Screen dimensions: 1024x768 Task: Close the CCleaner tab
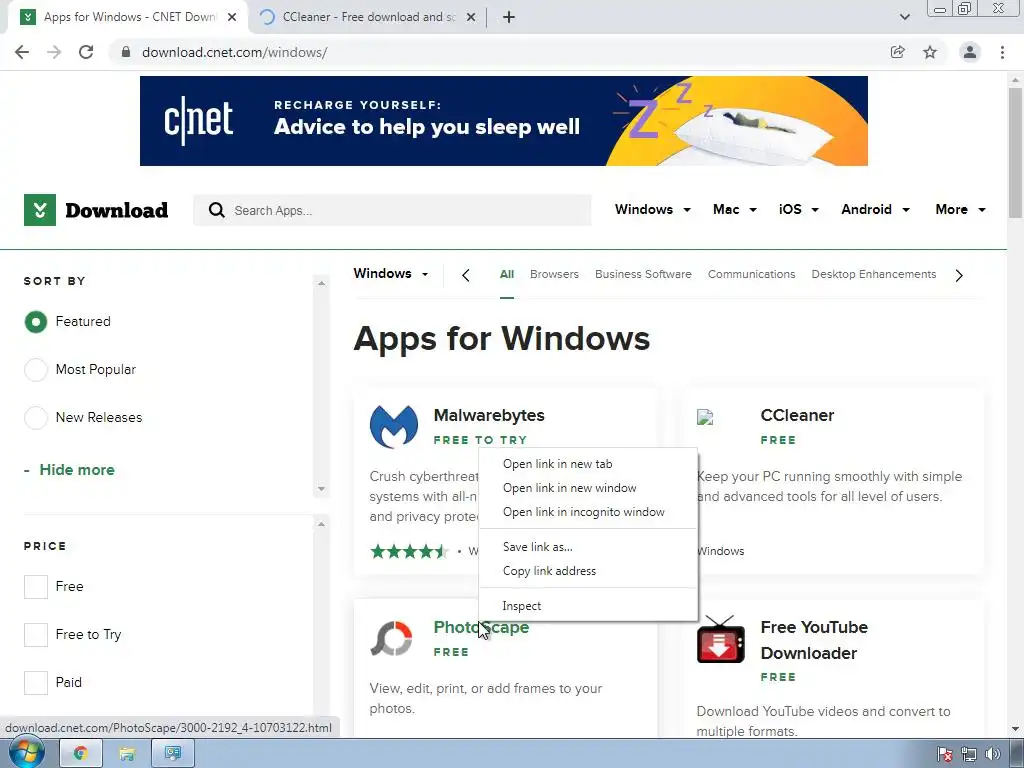pyautogui.click(x=471, y=18)
